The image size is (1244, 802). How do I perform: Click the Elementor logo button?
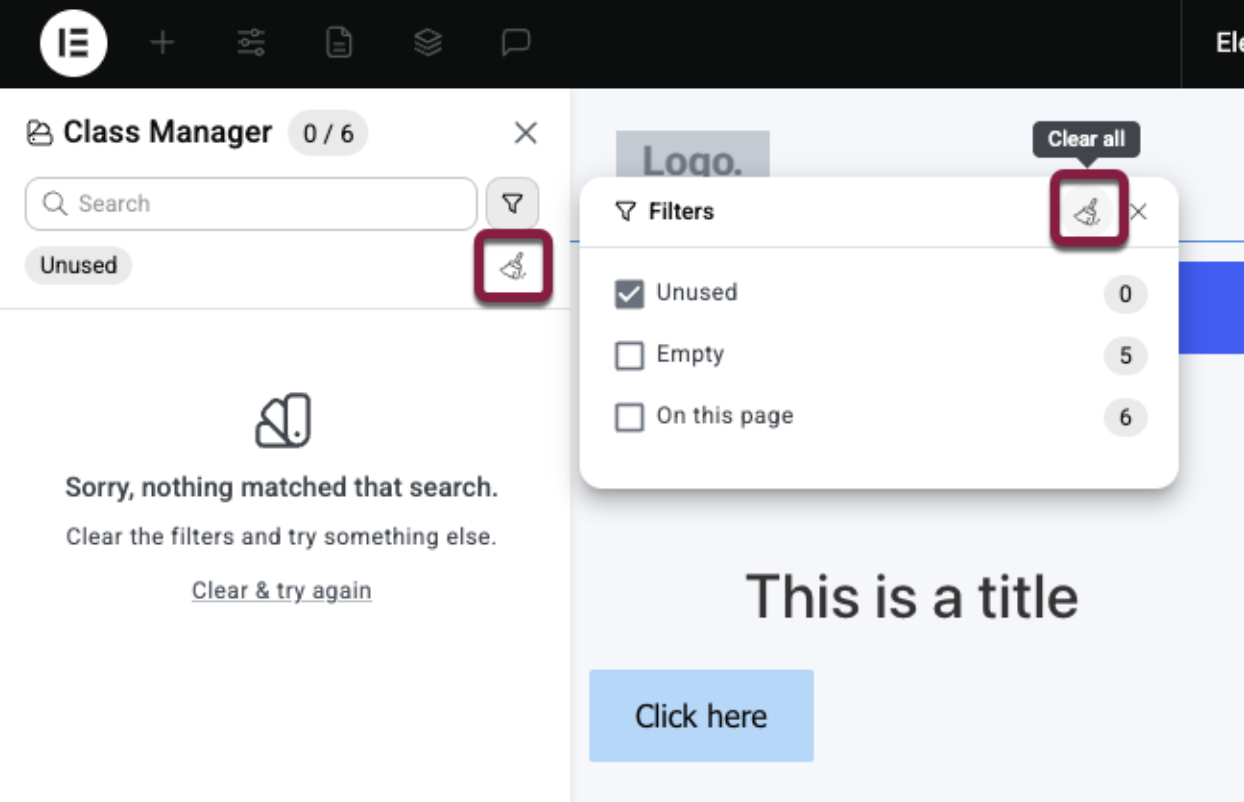pyautogui.click(x=73, y=43)
